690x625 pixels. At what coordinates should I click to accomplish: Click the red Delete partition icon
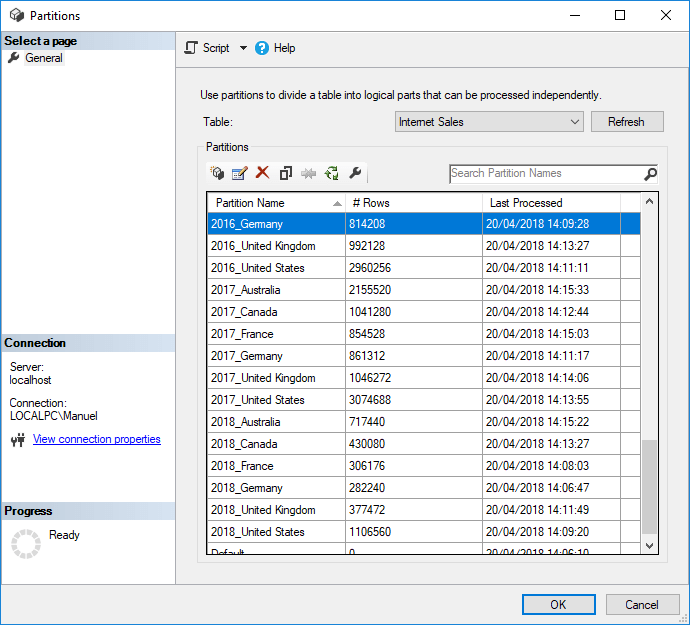(263, 173)
